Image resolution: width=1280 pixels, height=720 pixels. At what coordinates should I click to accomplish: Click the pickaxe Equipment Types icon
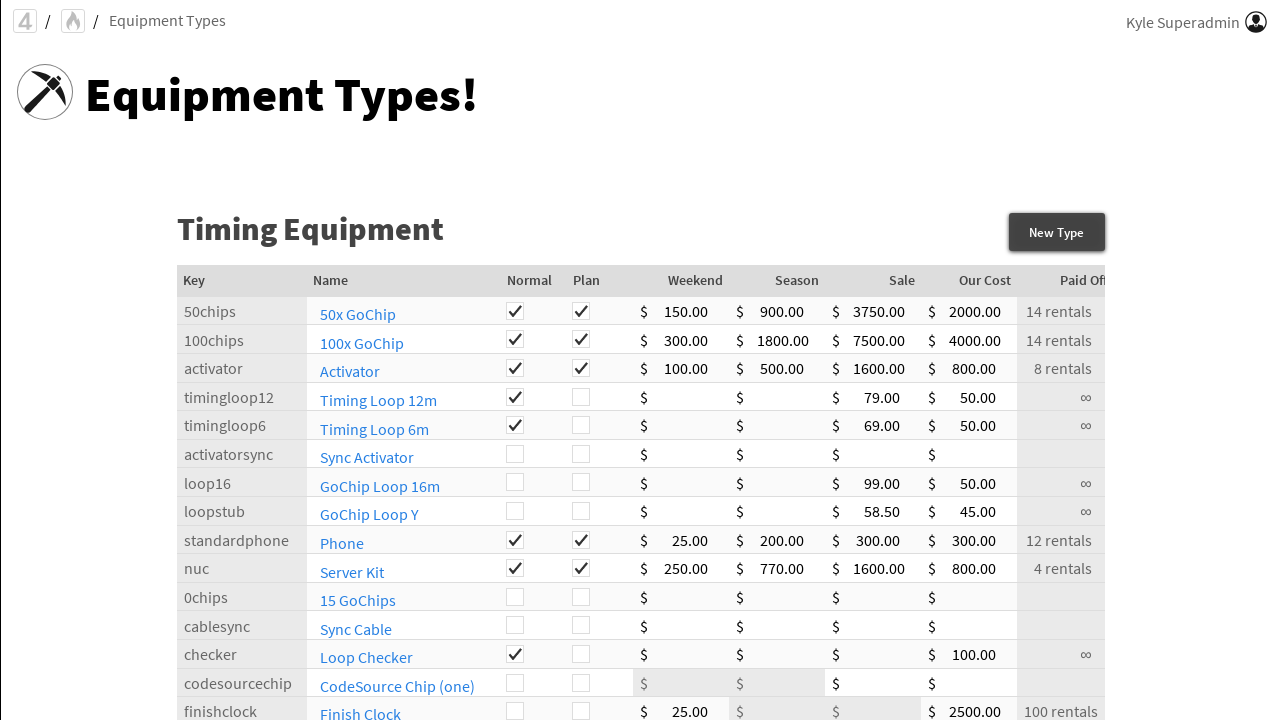click(x=45, y=92)
